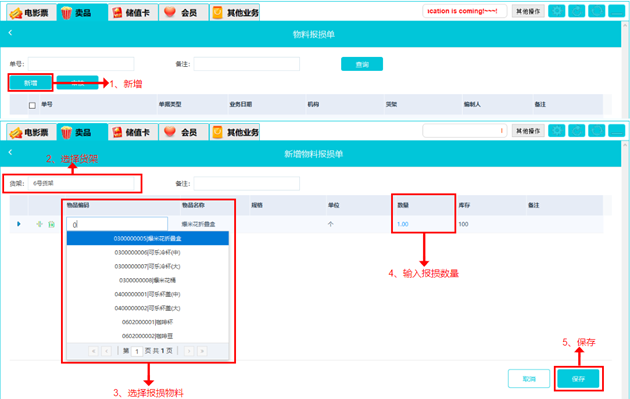Viewport: 630px width, 399px height.
Task: Choose 0602000001 咖啡杯 in the item list
Action: point(147,322)
